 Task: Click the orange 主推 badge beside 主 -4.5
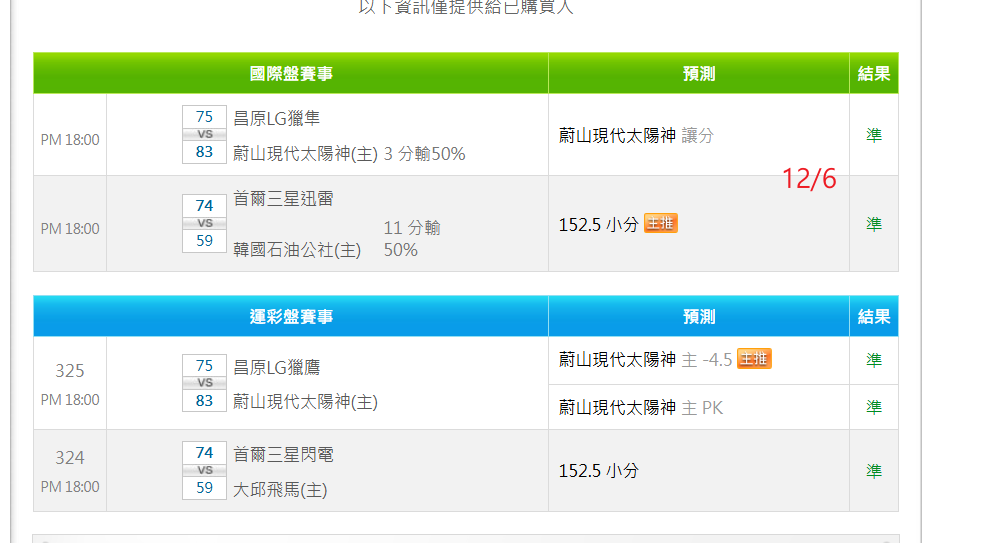[754, 359]
